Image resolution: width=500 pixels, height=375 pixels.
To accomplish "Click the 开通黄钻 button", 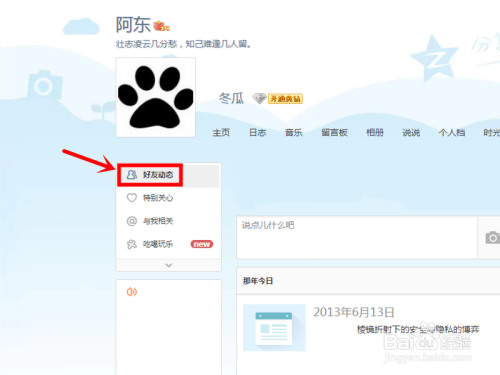I will pyautogui.click(x=285, y=99).
